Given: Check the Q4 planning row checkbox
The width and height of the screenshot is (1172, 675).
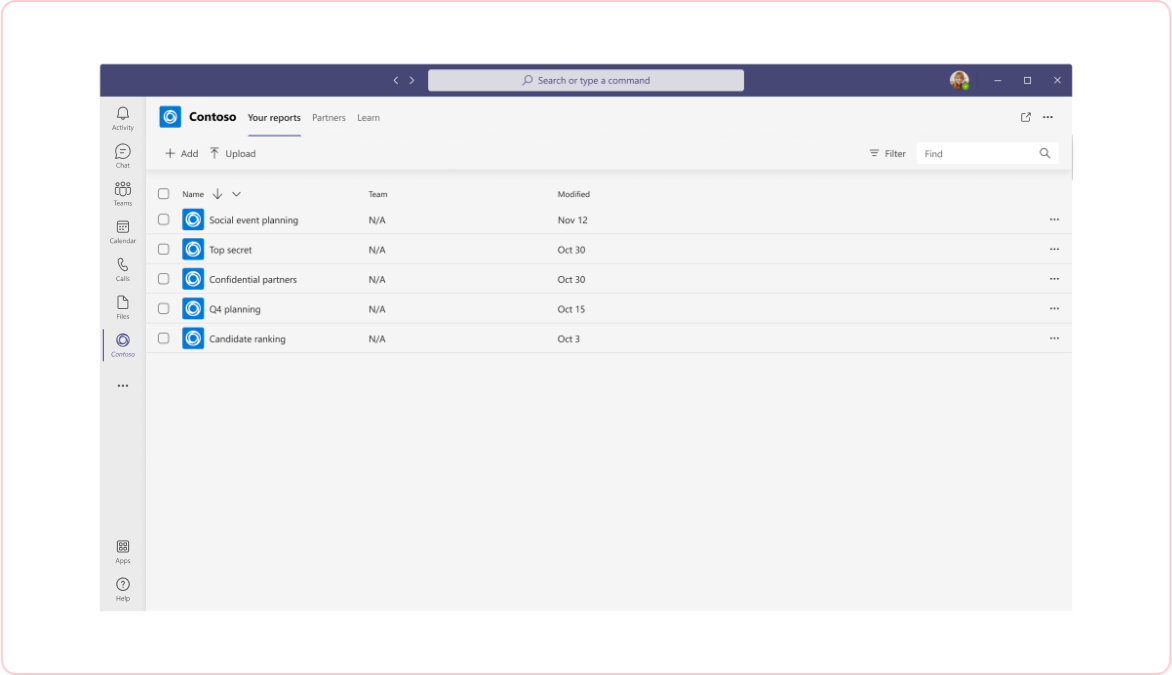Looking at the screenshot, I should 164,309.
